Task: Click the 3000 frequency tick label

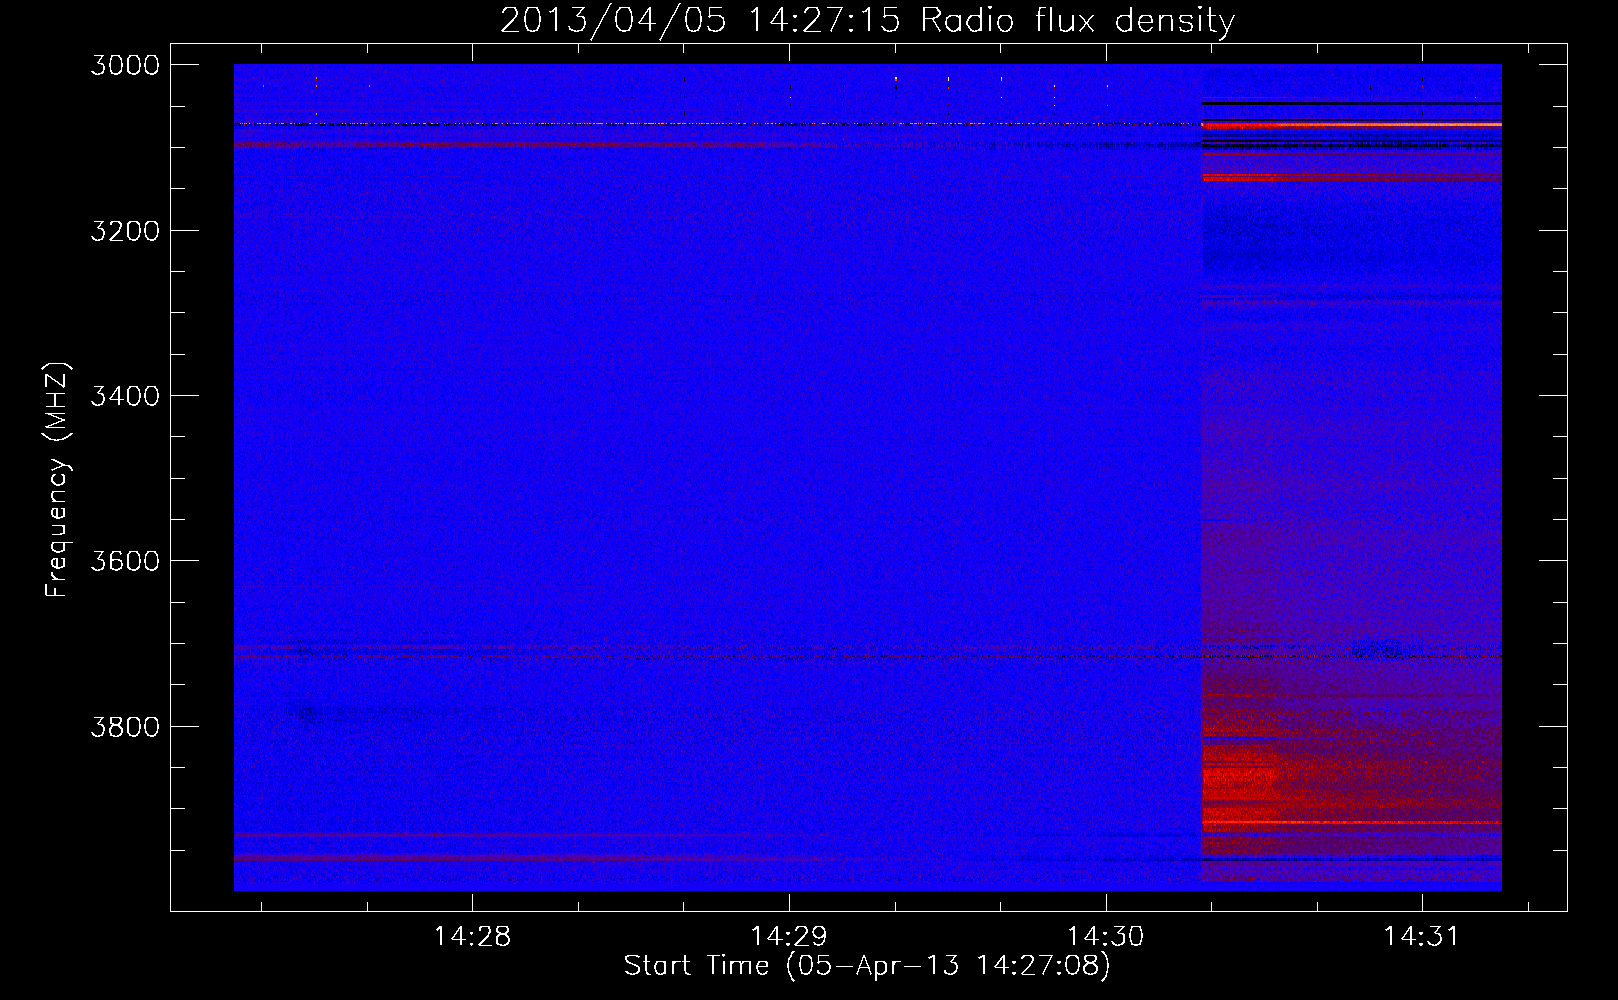Action: pyautogui.click(x=125, y=65)
